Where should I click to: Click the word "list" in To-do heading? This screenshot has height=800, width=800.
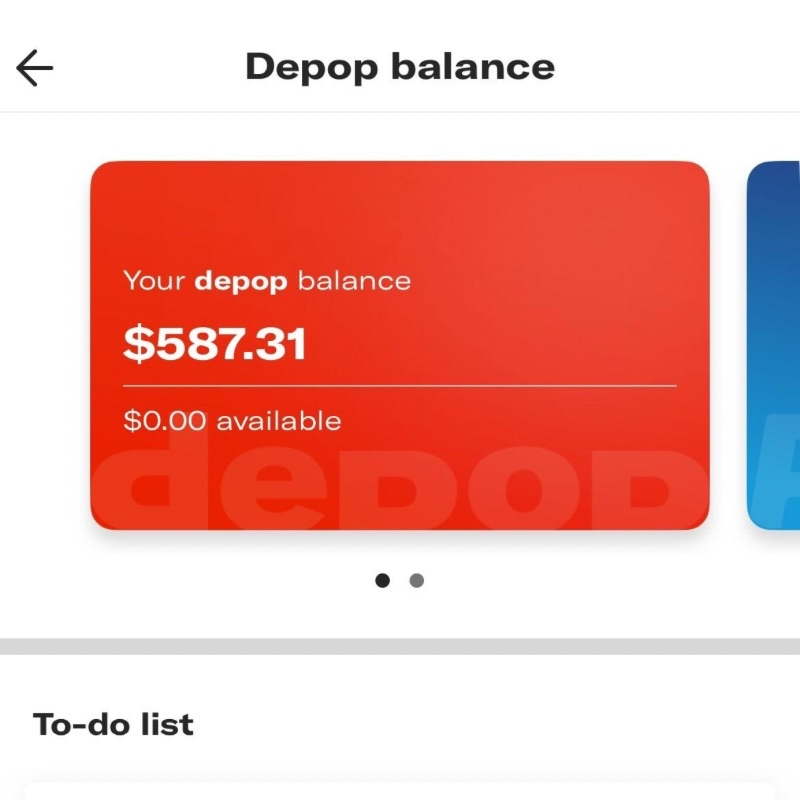169,724
